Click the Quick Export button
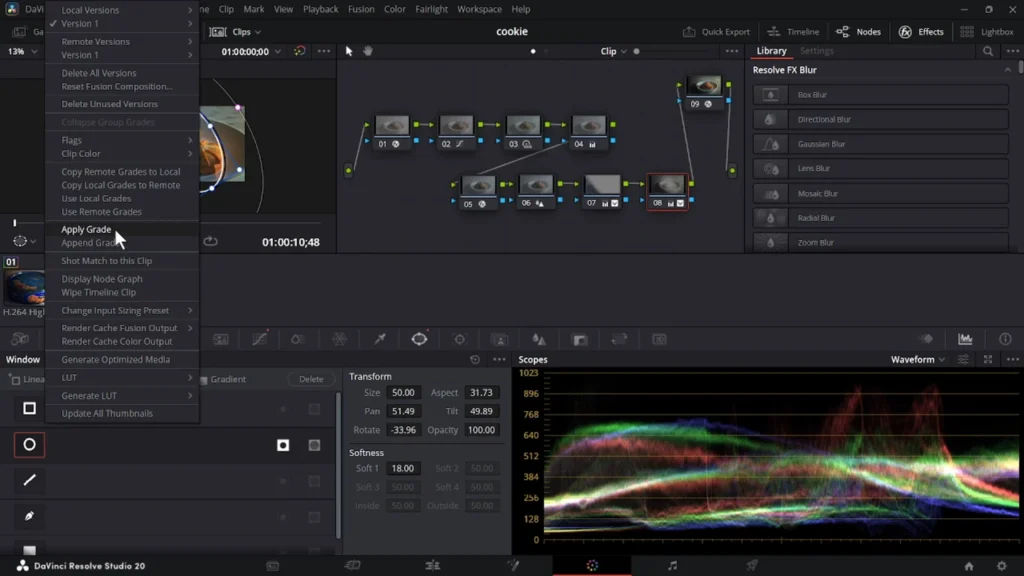The image size is (1024, 576). [716, 32]
